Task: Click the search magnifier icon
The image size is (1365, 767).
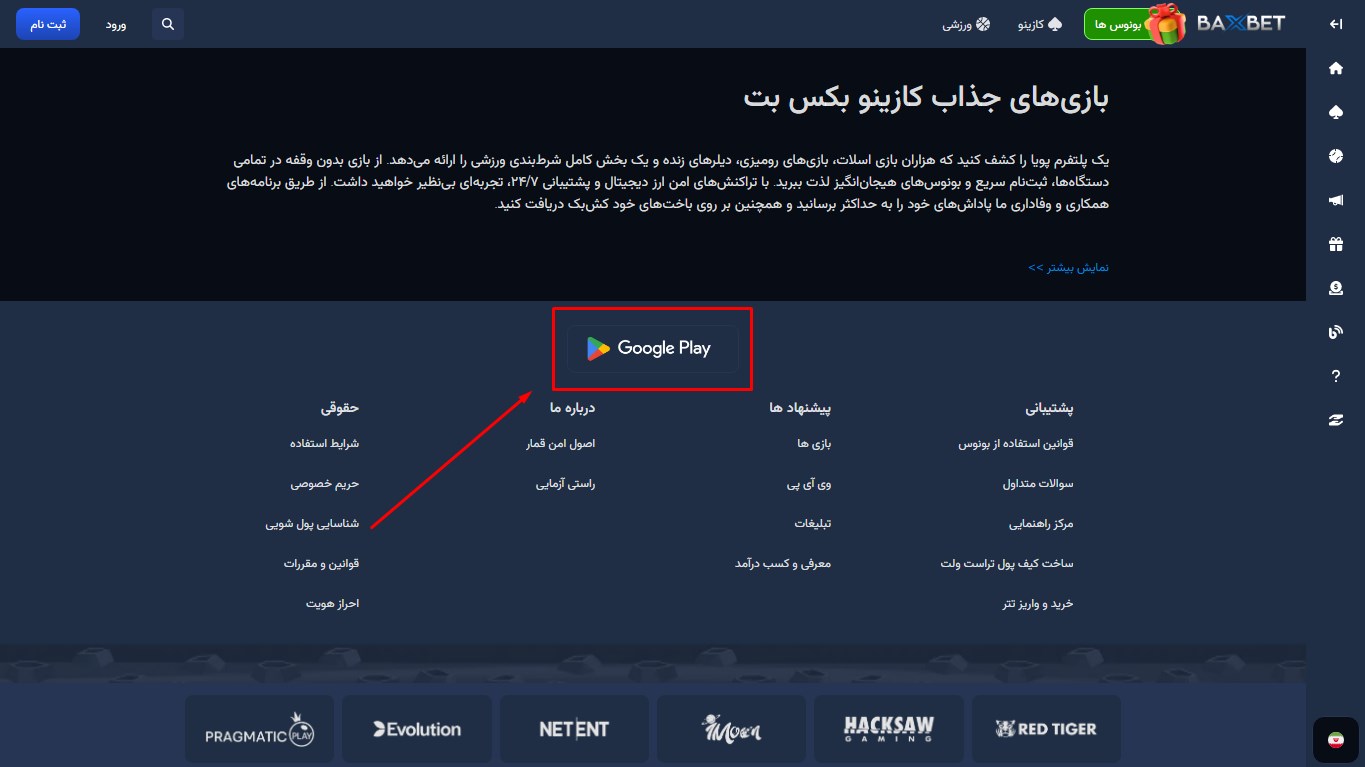Action: pyautogui.click(x=168, y=24)
